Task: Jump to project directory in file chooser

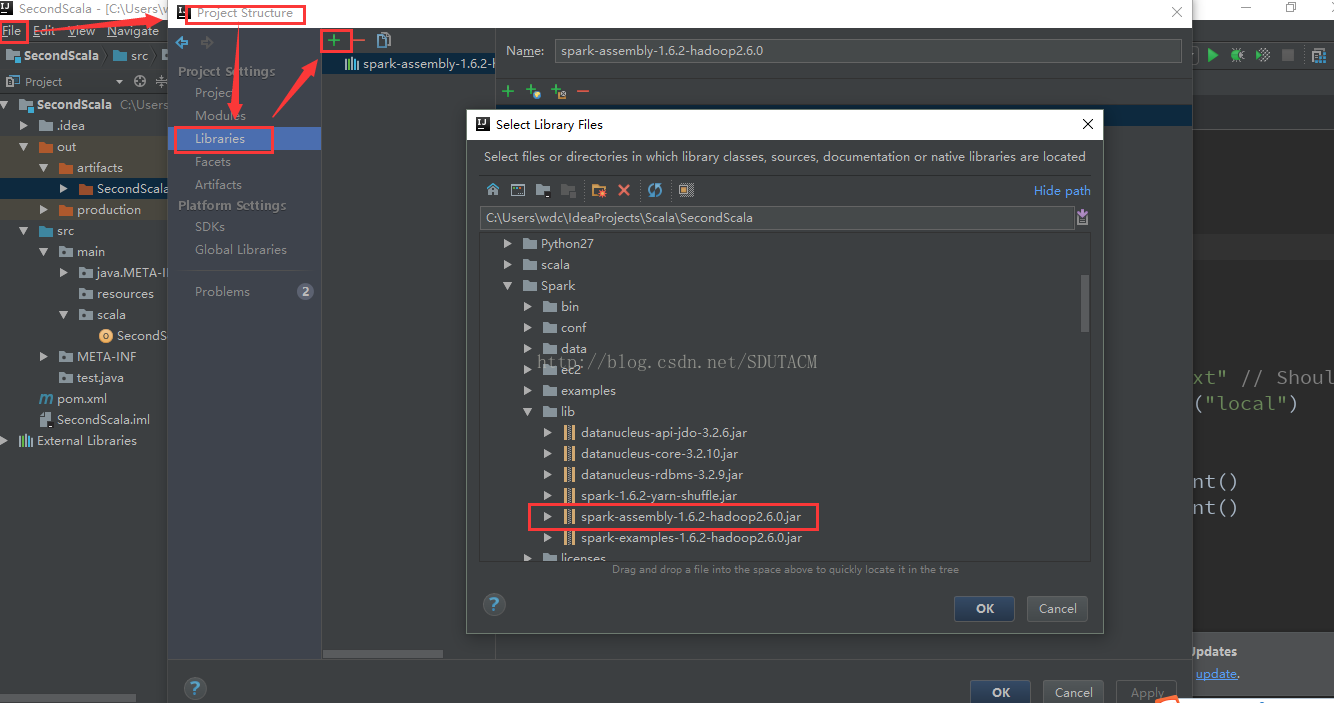Action: point(543,190)
